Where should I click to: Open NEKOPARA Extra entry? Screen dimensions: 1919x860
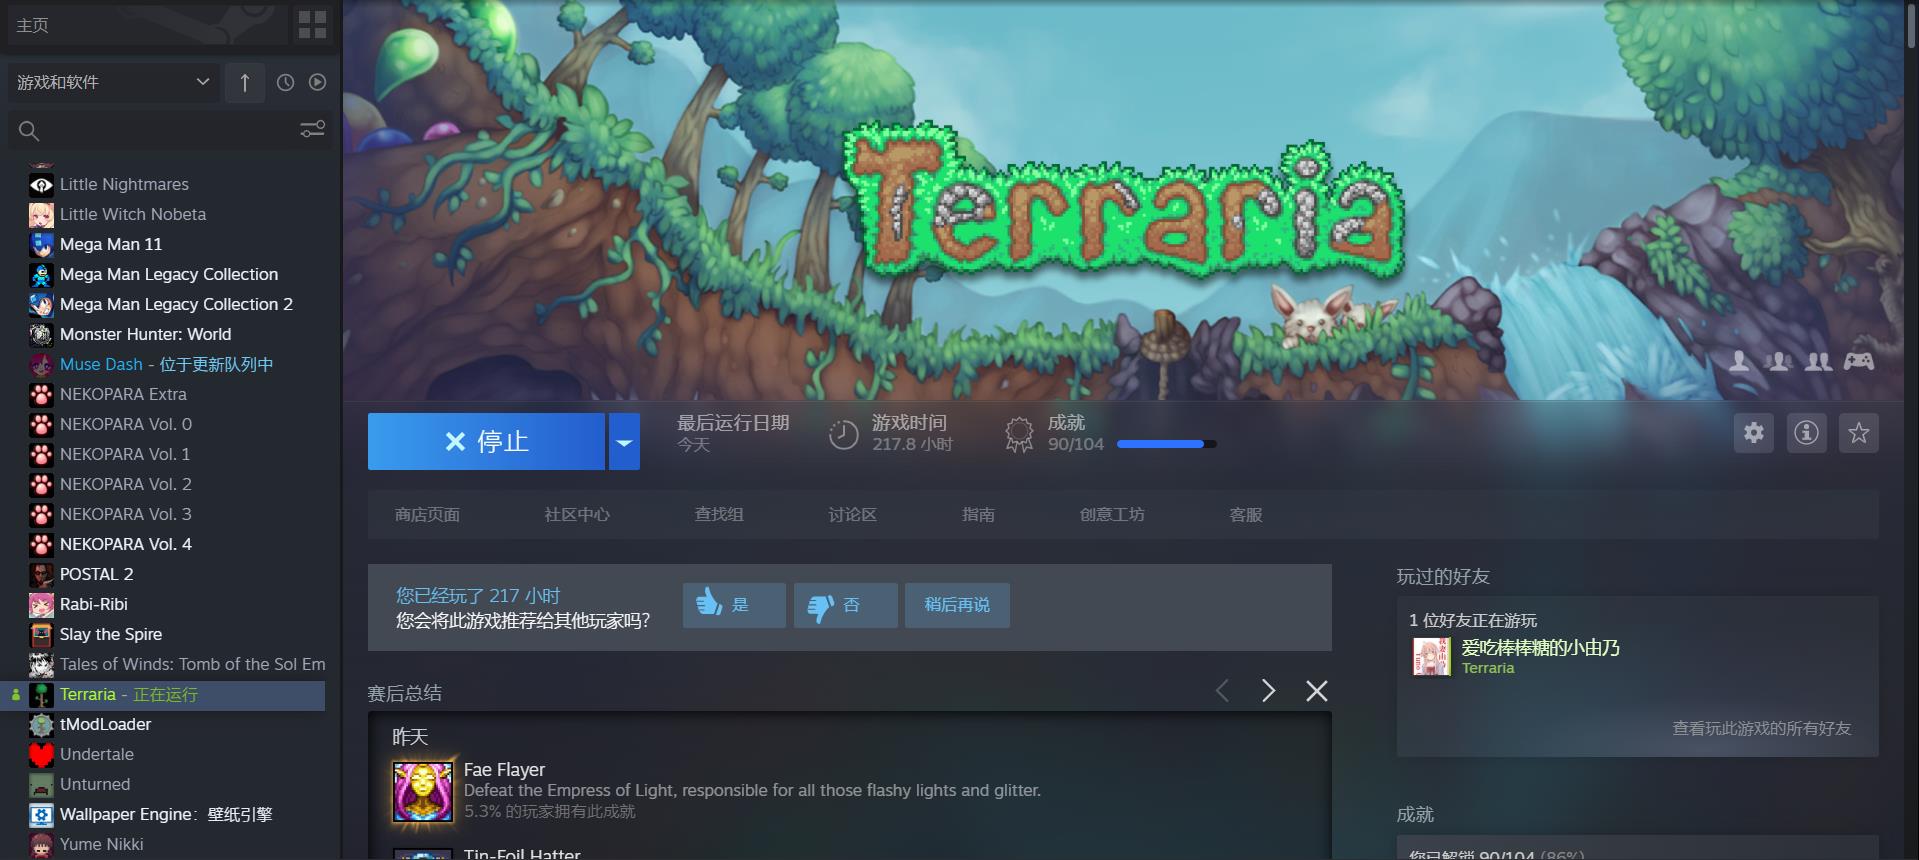click(x=123, y=394)
